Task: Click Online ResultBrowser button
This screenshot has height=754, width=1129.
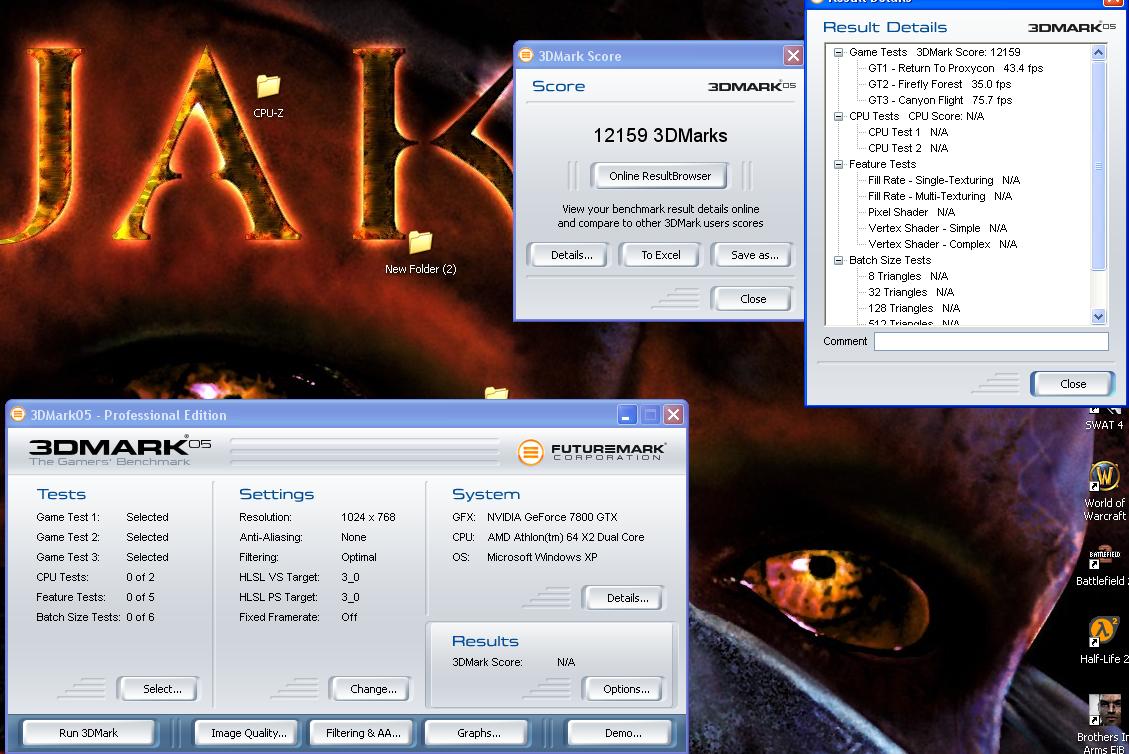Action: click(x=660, y=176)
